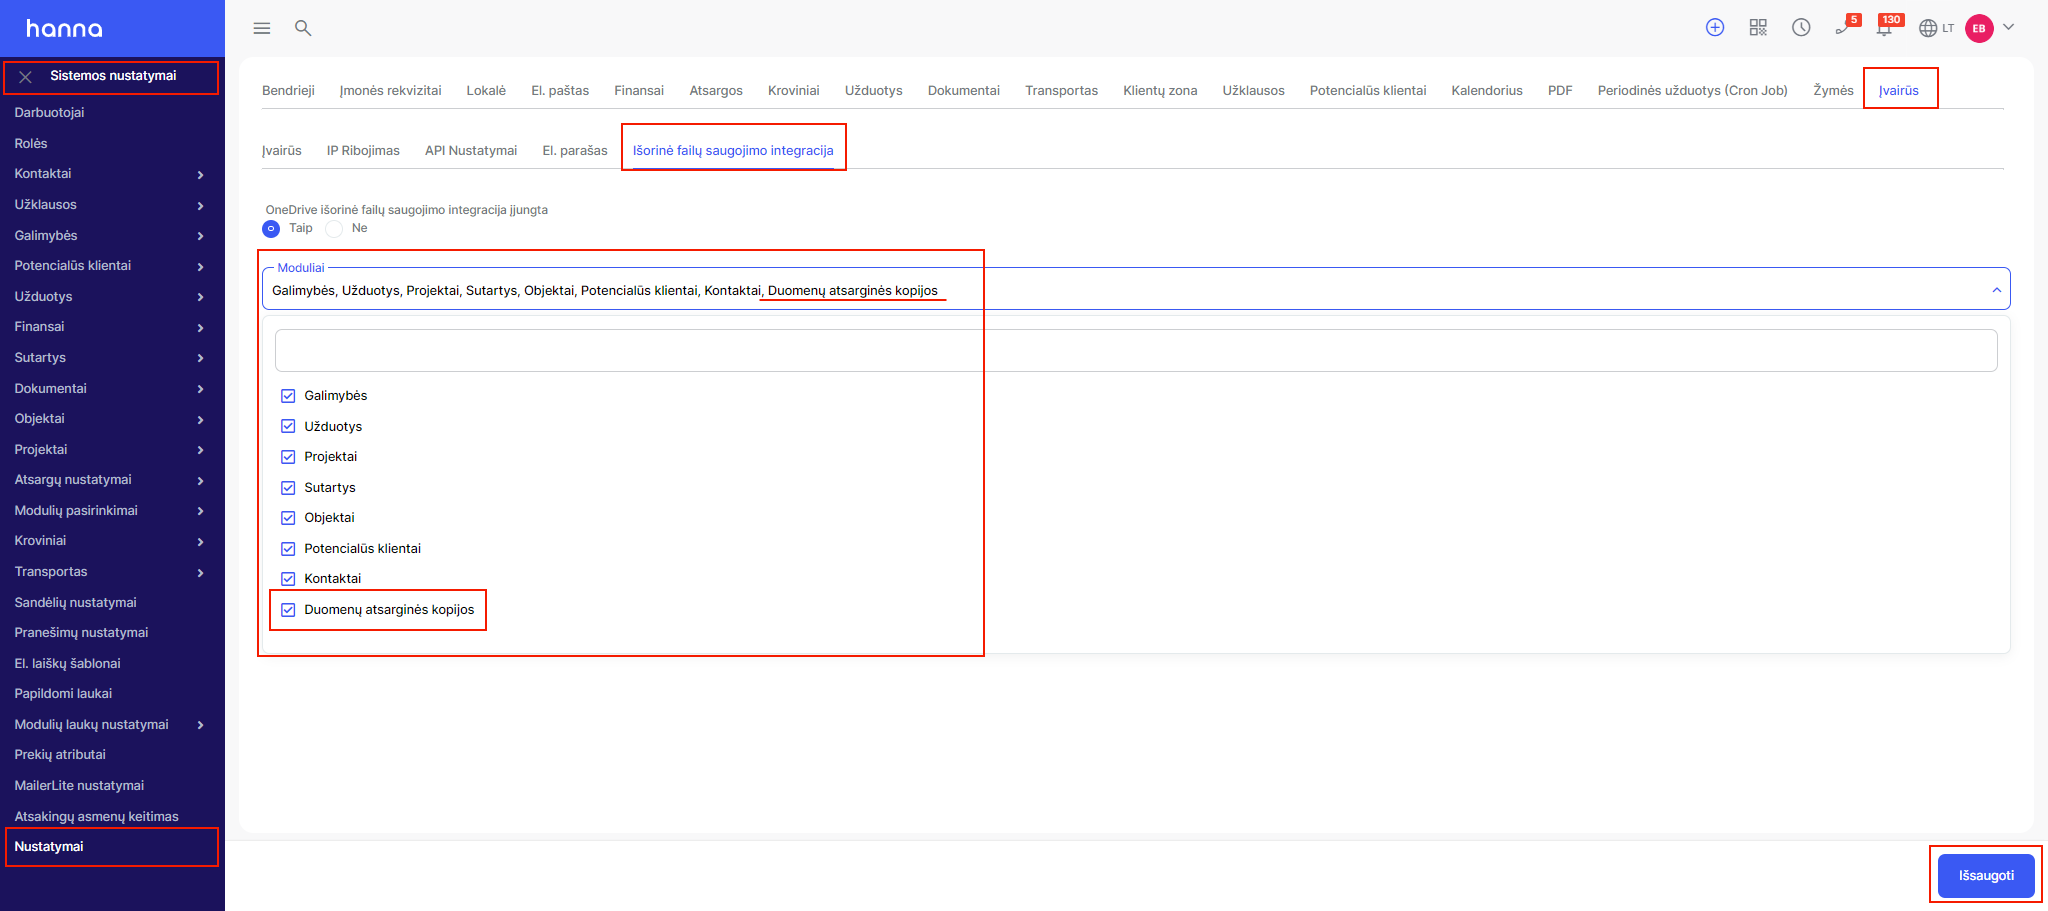
Task: Expand Finansai sidebar submenu
Action: [x=200, y=328]
